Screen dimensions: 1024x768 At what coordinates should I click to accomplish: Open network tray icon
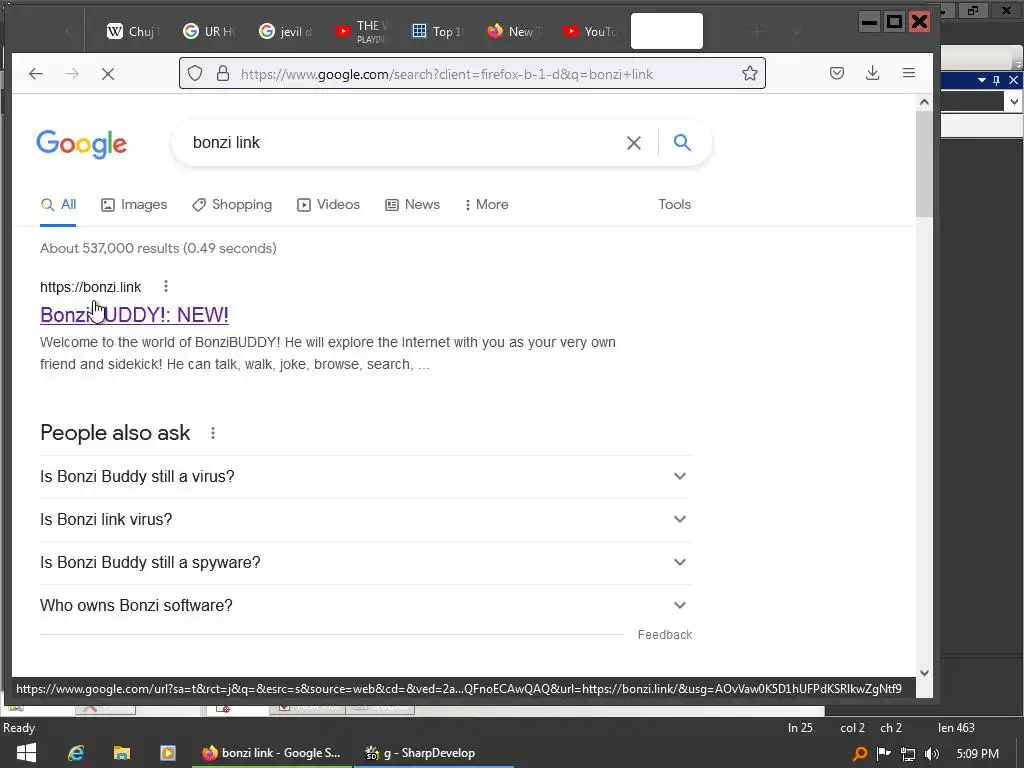(x=908, y=754)
